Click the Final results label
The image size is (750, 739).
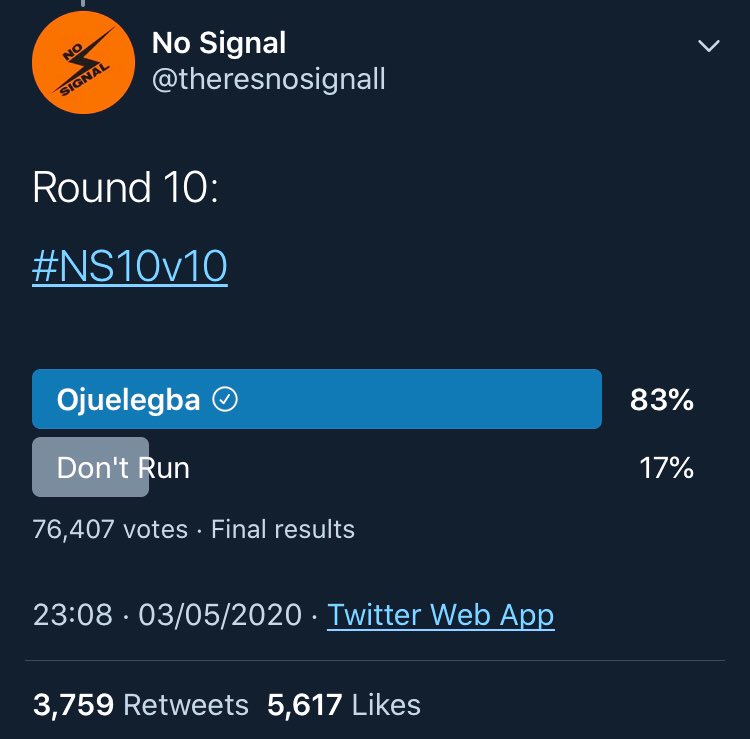coord(283,528)
